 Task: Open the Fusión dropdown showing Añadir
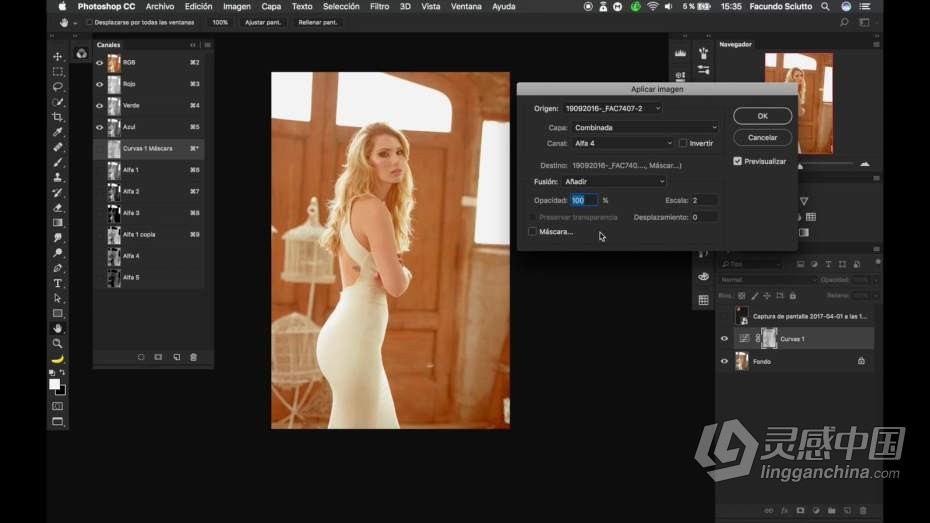coord(614,181)
